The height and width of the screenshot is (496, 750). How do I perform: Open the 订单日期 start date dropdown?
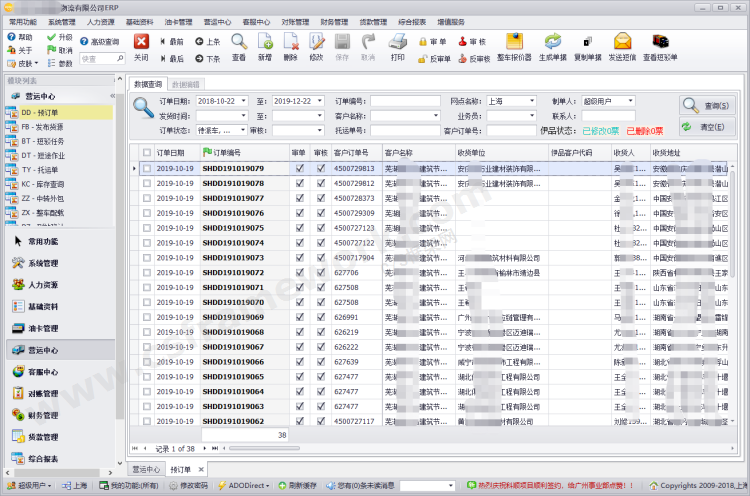click(243, 102)
